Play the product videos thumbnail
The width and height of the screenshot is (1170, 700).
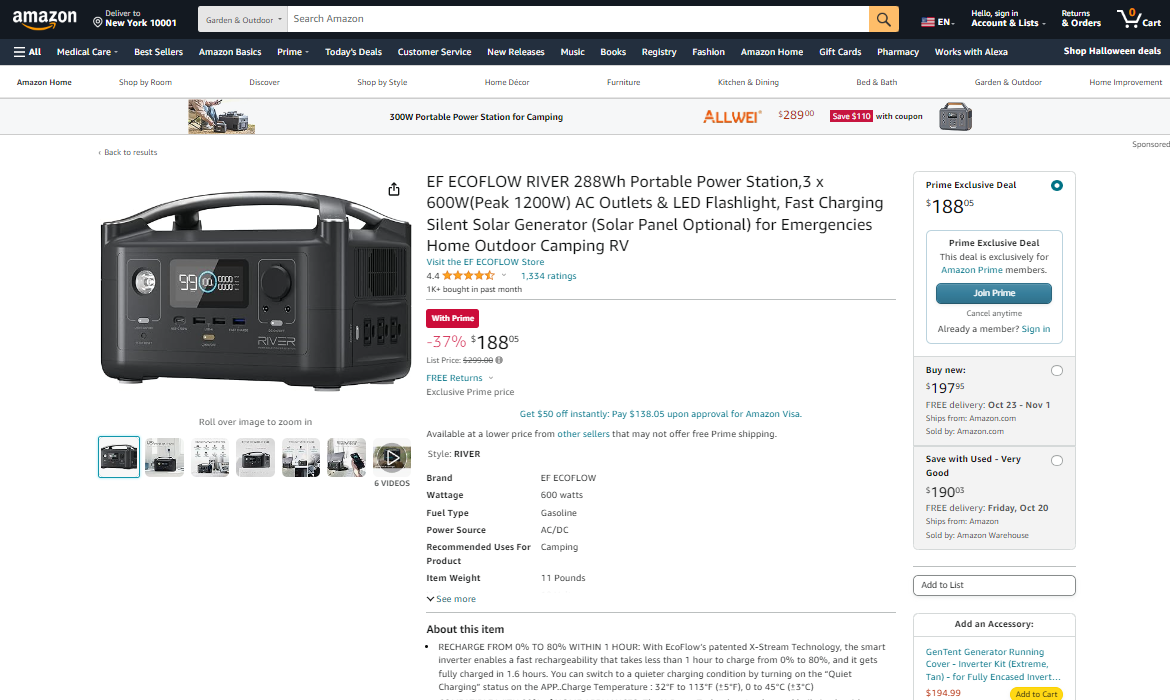[392, 457]
